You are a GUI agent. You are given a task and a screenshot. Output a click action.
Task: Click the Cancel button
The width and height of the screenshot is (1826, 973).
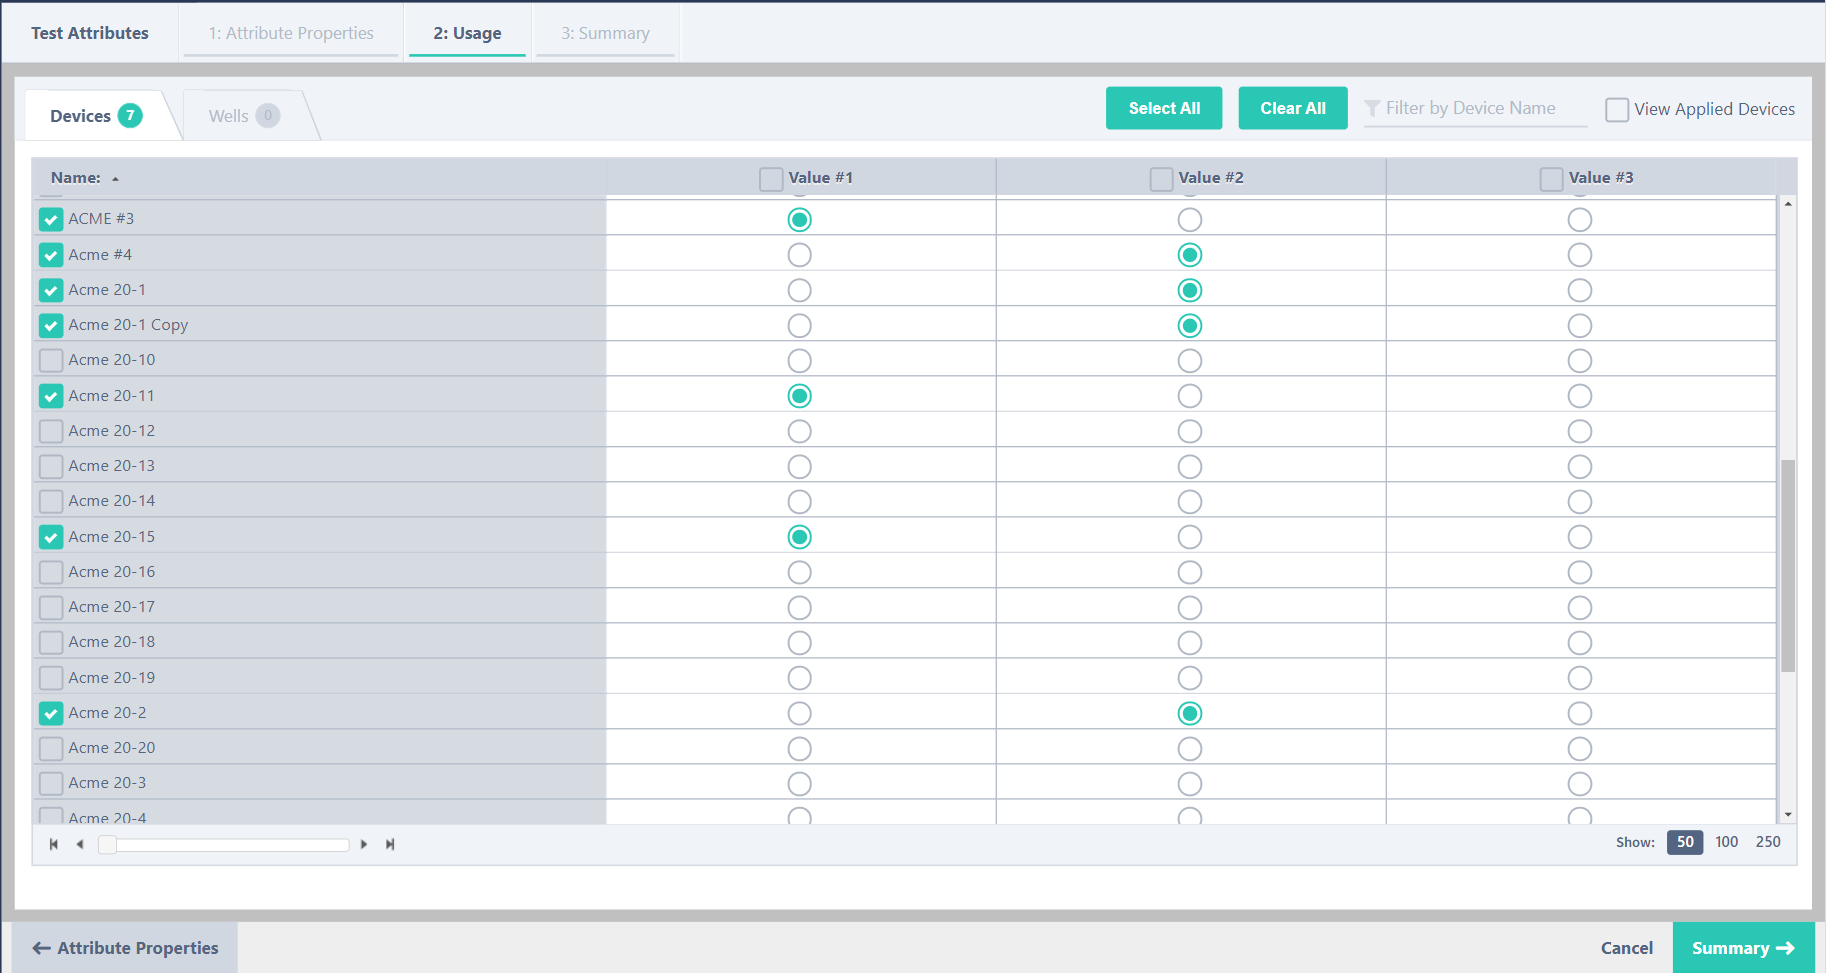tap(1627, 948)
